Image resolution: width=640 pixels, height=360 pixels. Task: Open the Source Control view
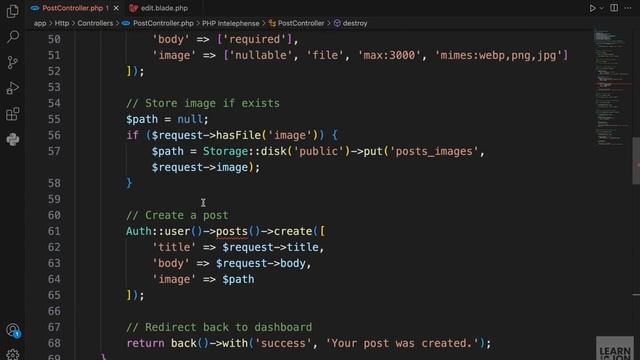[x=12, y=62]
